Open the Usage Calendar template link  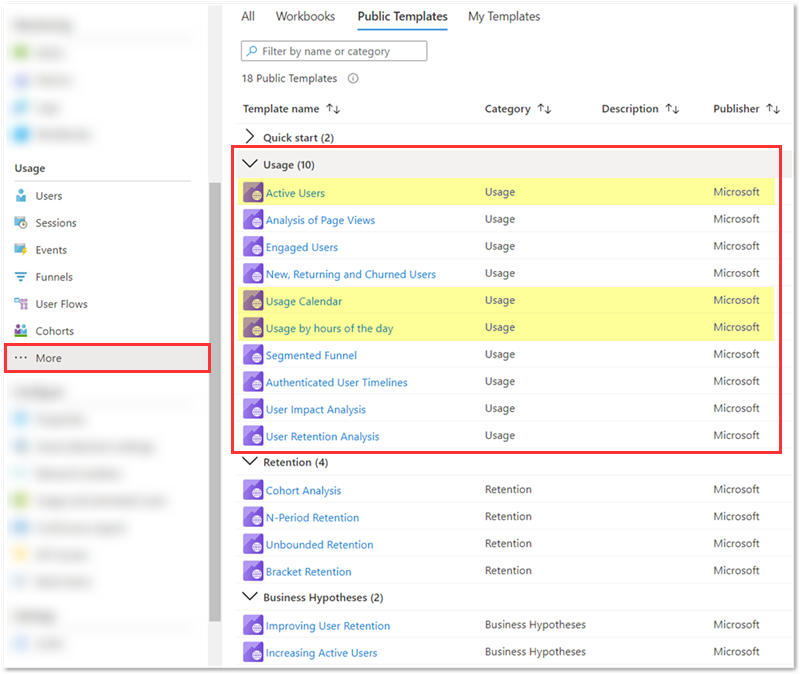(304, 301)
